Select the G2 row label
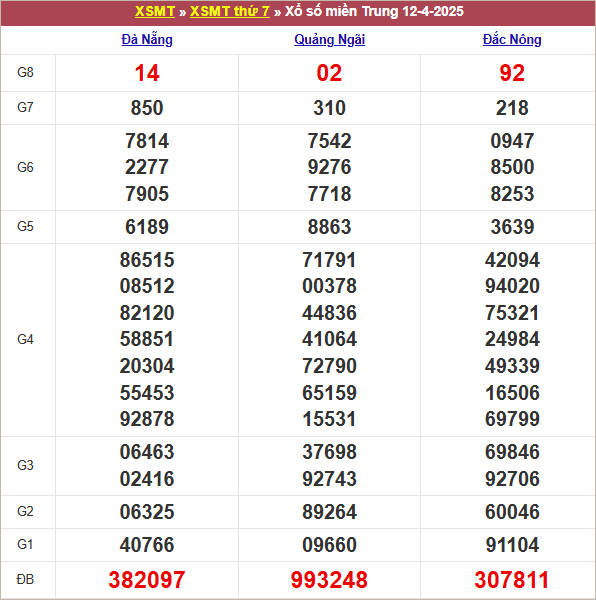Screen dimensions: 596x600 [25, 512]
